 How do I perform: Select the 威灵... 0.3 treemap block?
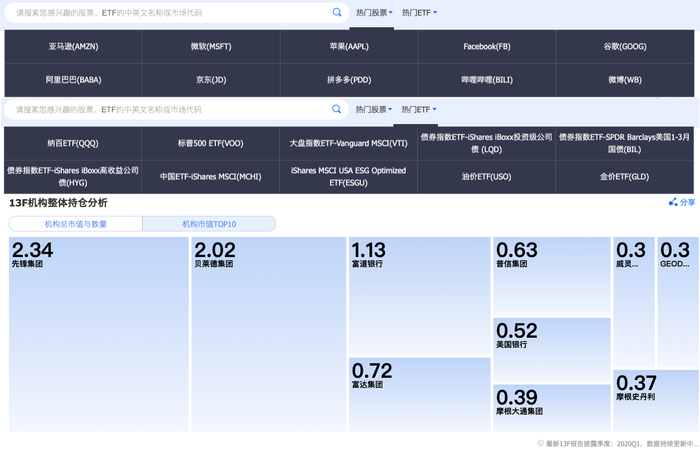coord(634,302)
